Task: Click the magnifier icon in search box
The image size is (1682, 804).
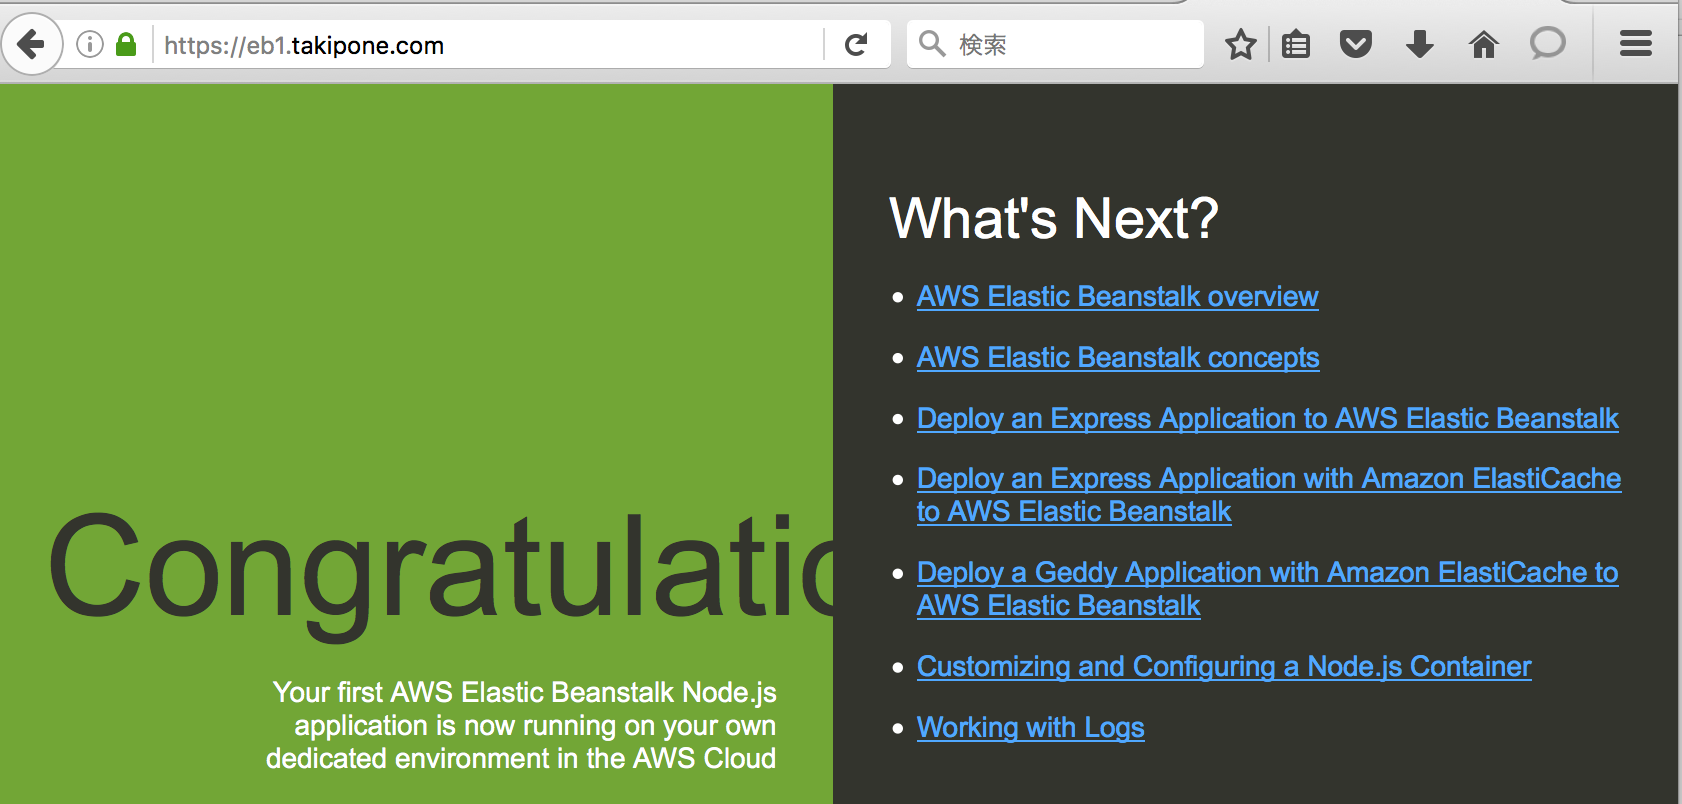Action: pyautogui.click(x=932, y=44)
